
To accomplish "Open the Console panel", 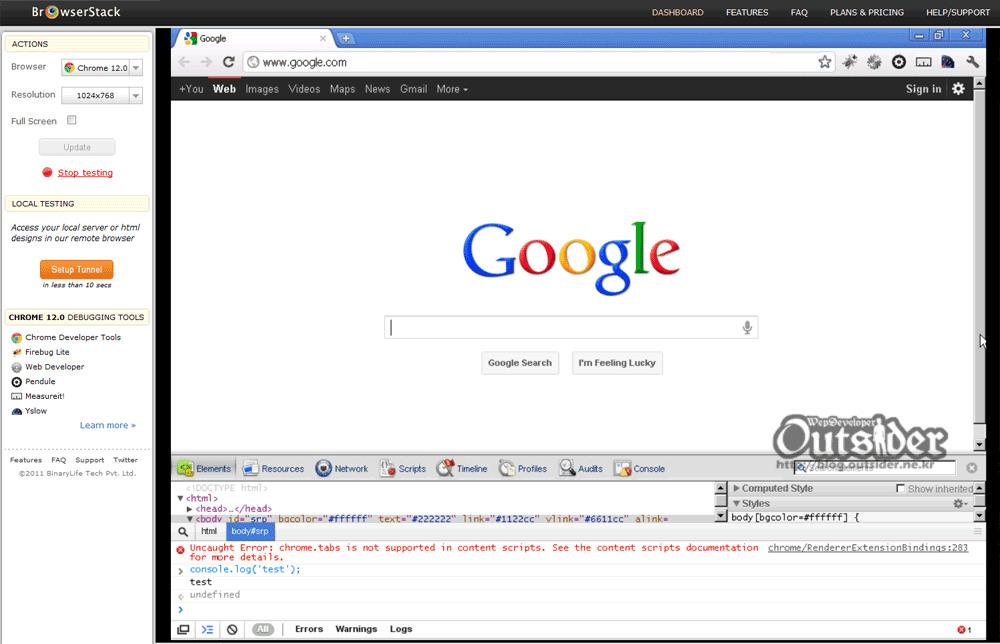I will coord(640,469).
